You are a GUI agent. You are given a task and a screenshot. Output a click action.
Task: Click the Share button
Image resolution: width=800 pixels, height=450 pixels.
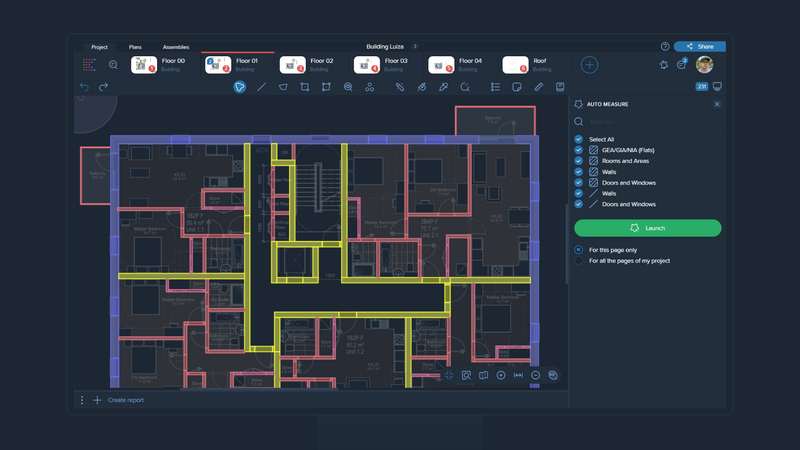pyautogui.click(x=699, y=46)
